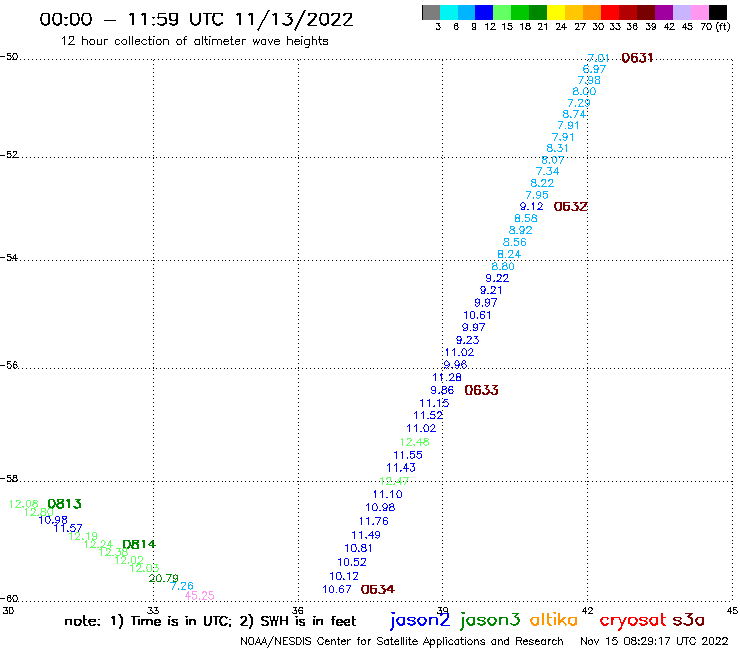Click the 8.92 wave height value
740x650 pixels.
click(x=521, y=230)
